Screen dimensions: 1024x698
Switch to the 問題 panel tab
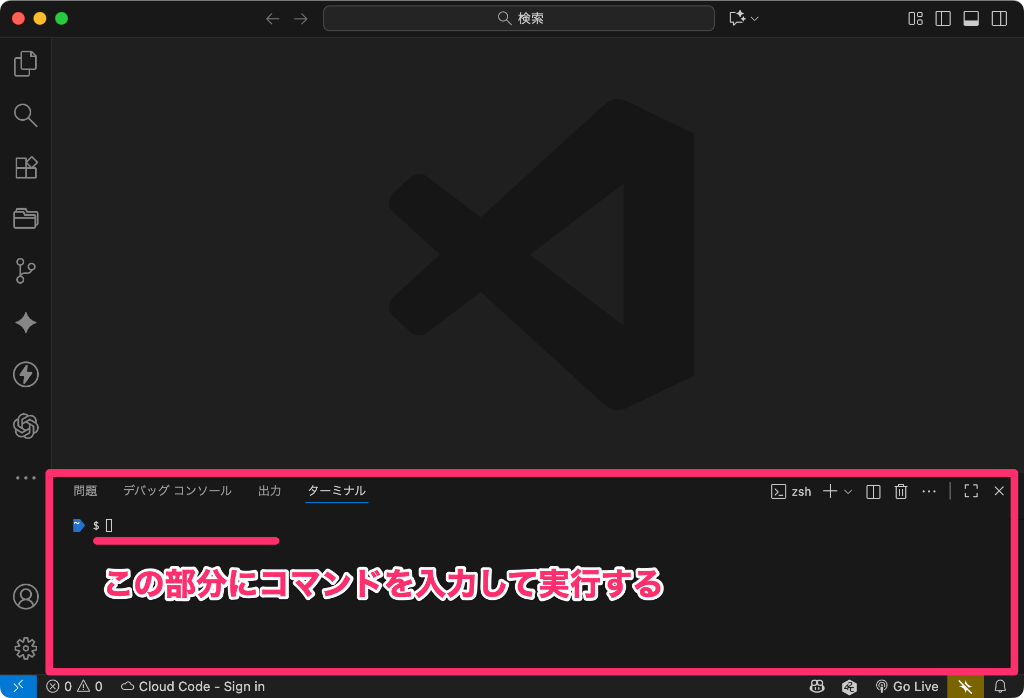[85, 491]
